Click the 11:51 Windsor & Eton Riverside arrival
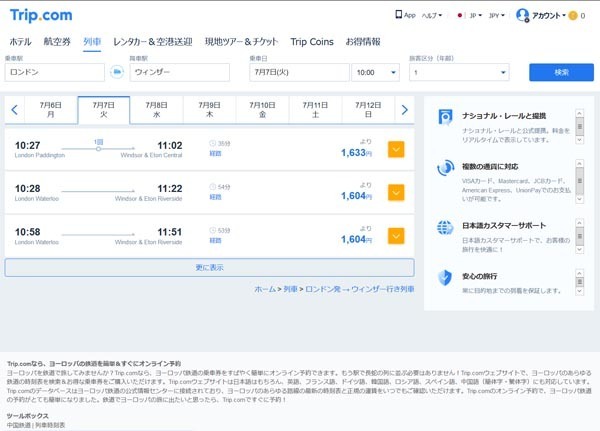This screenshot has height=431, width=600. pos(170,232)
